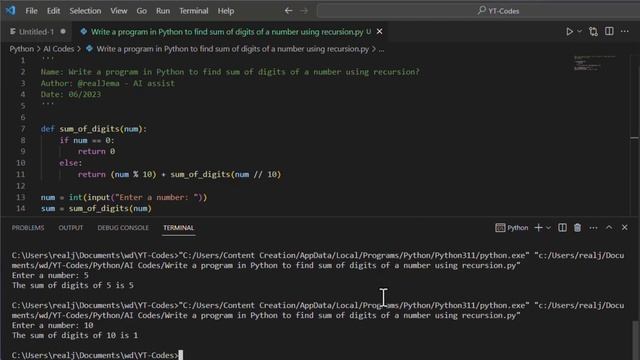Click the Python terminal label

pyautogui.click(x=511, y=228)
